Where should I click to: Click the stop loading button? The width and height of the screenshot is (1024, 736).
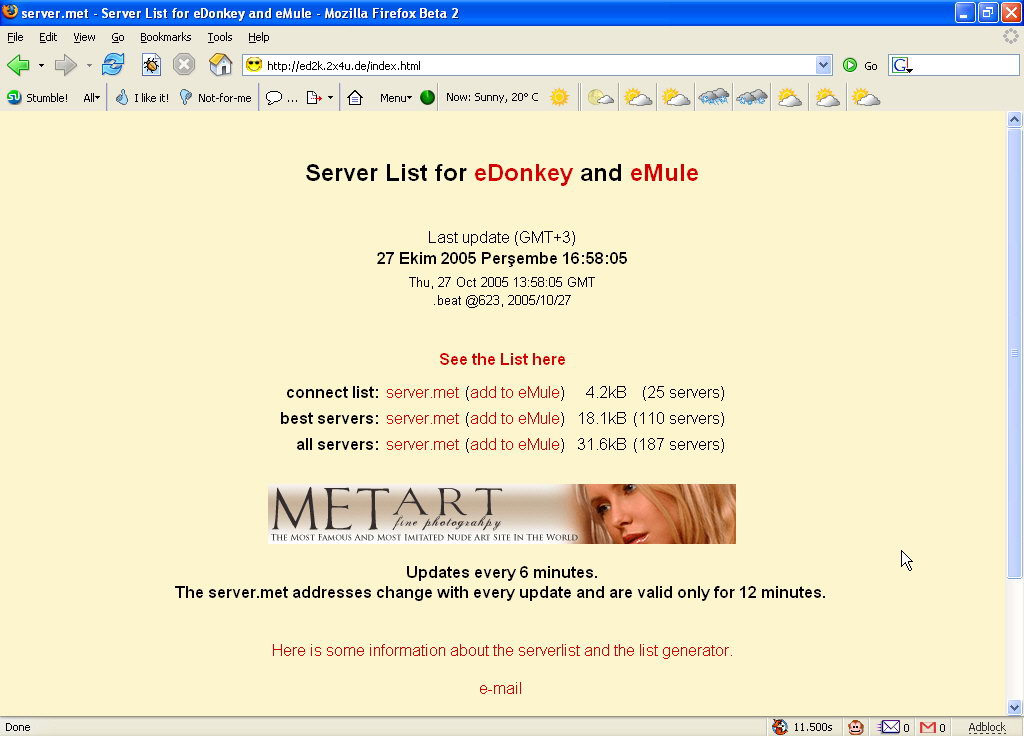(184, 64)
